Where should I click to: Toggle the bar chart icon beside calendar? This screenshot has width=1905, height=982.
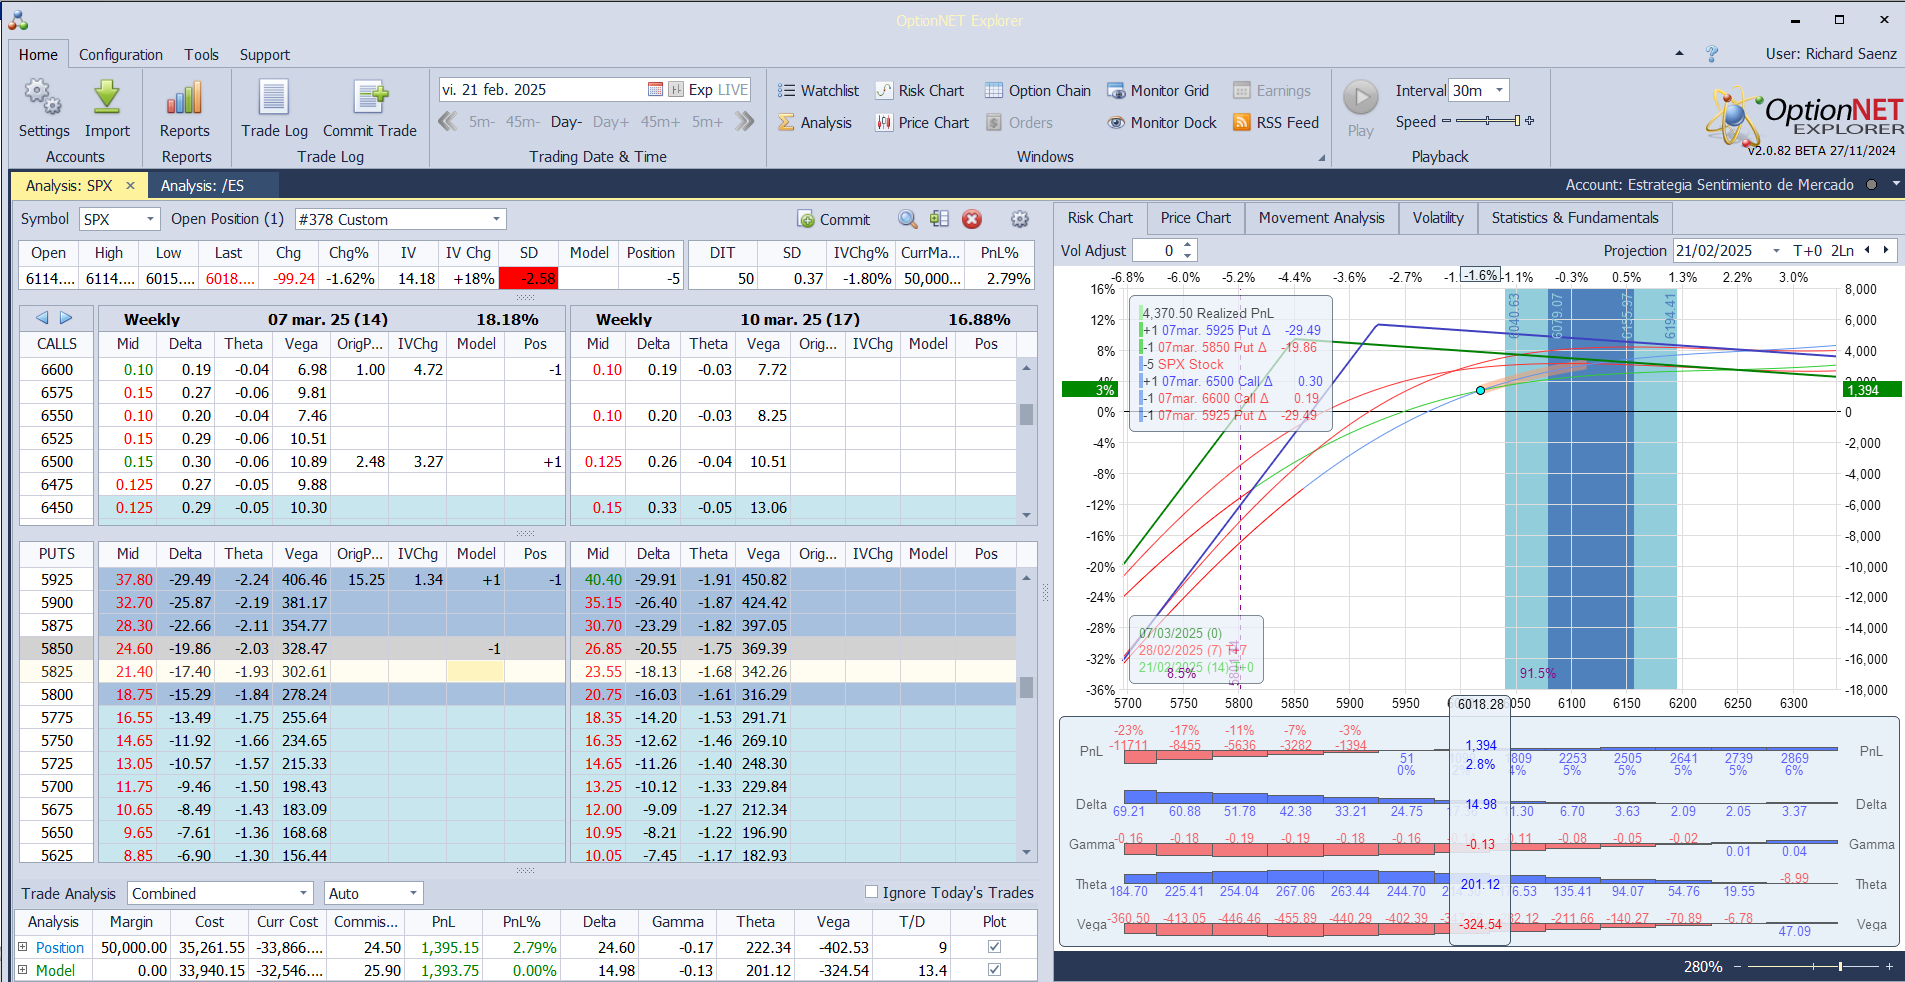(676, 90)
